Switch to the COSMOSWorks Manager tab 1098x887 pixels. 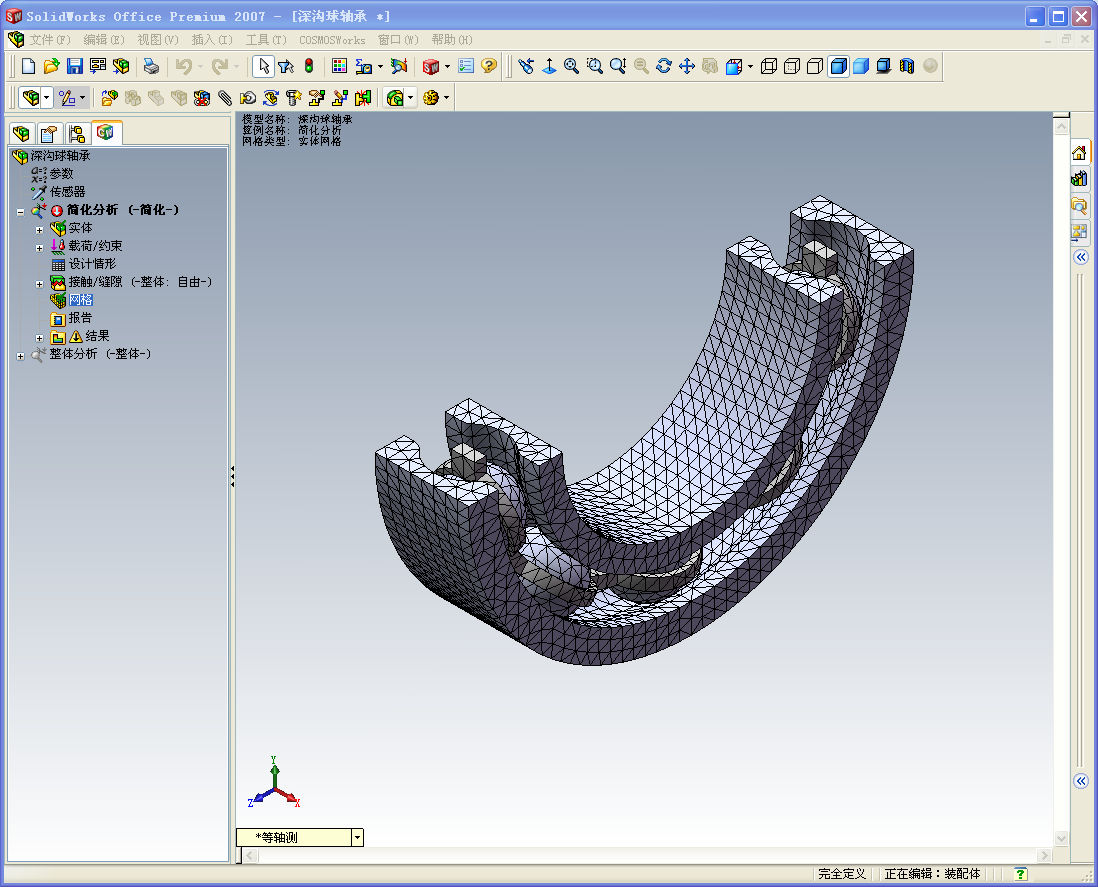click(x=106, y=132)
